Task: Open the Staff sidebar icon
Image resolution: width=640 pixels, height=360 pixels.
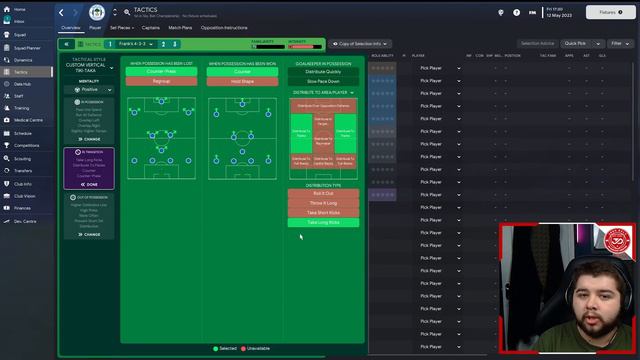Action: [x=7, y=96]
